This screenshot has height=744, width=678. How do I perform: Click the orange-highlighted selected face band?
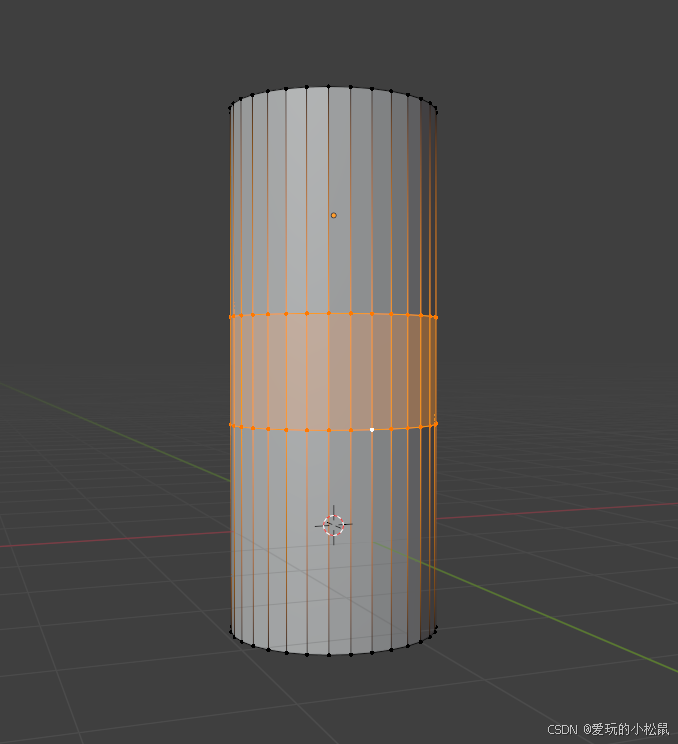[x=333, y=372]
